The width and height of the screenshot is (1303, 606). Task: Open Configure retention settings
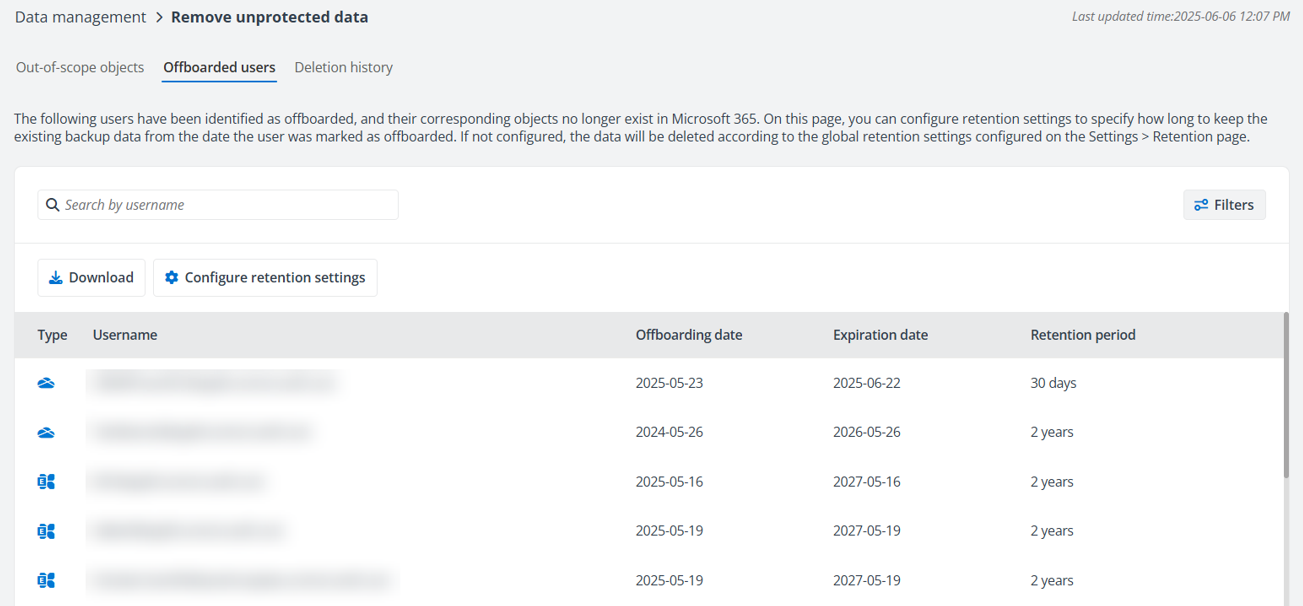265,277
